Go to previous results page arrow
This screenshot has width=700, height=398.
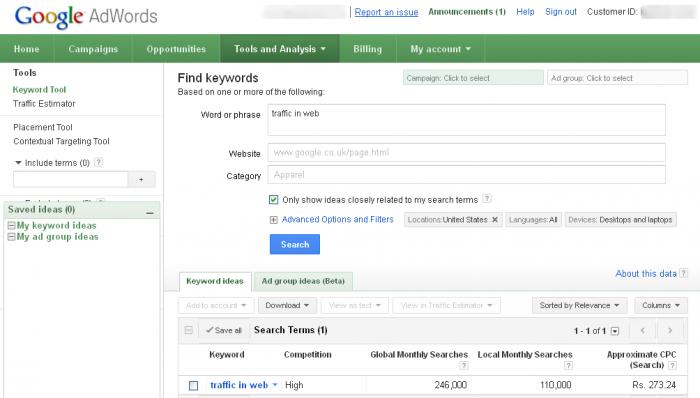point(643,330)
